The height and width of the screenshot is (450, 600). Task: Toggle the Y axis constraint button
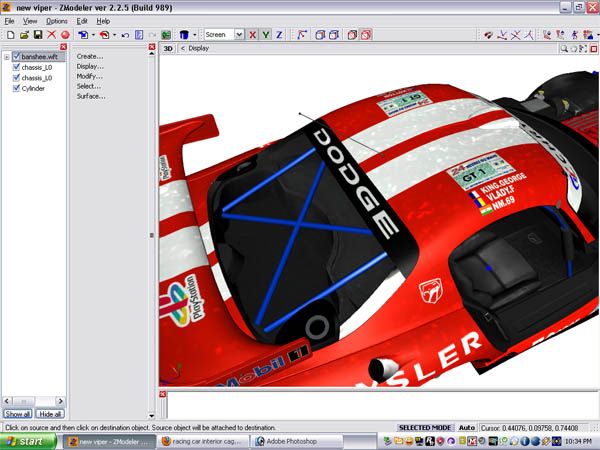[266, 34]
